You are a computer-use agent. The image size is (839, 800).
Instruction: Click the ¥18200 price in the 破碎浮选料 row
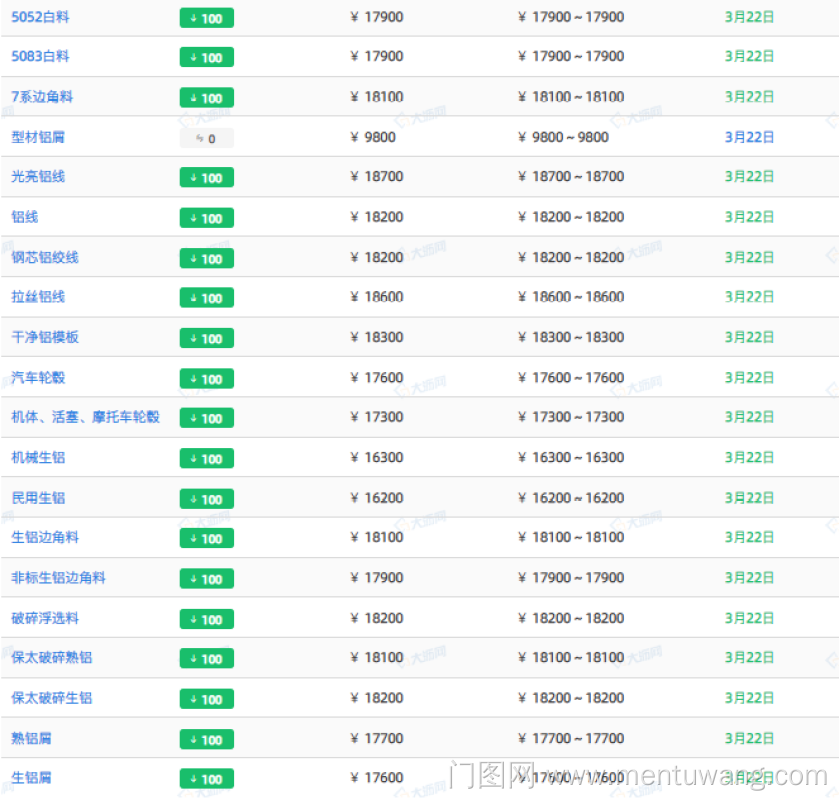coord(377,618)
